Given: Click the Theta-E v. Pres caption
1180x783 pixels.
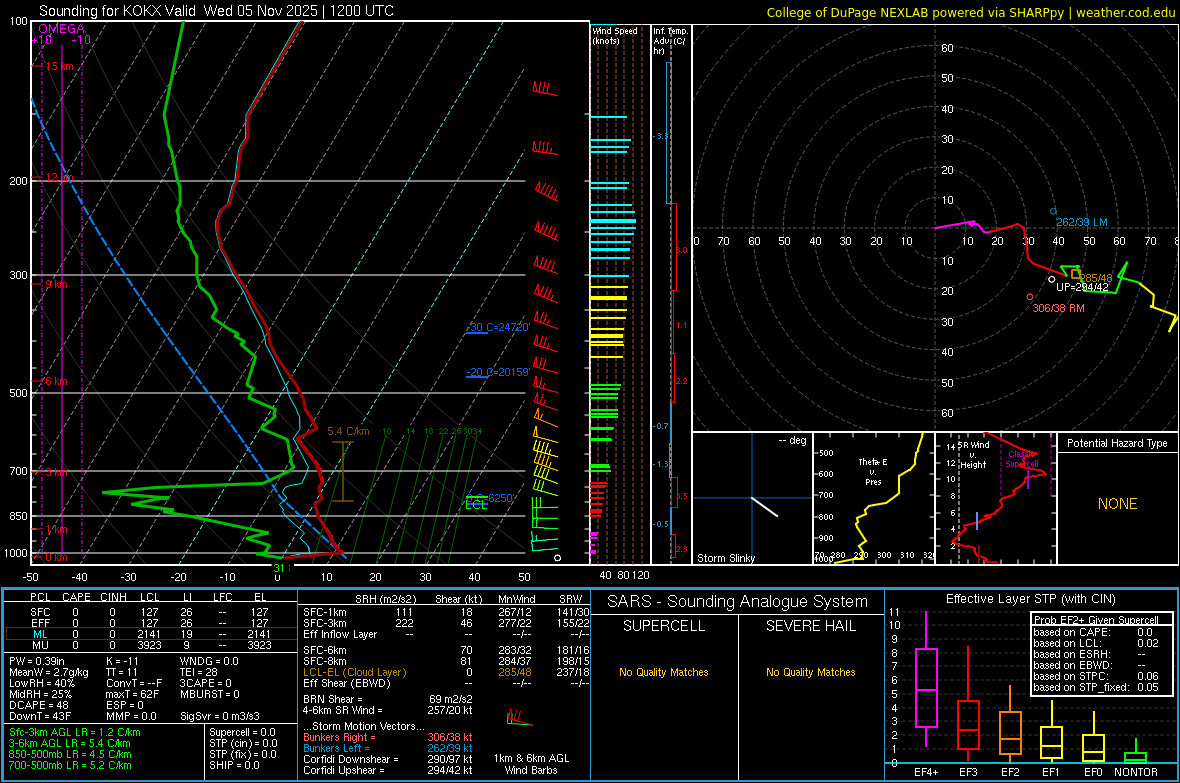Looking at the screenshot, I should [873, 472].
